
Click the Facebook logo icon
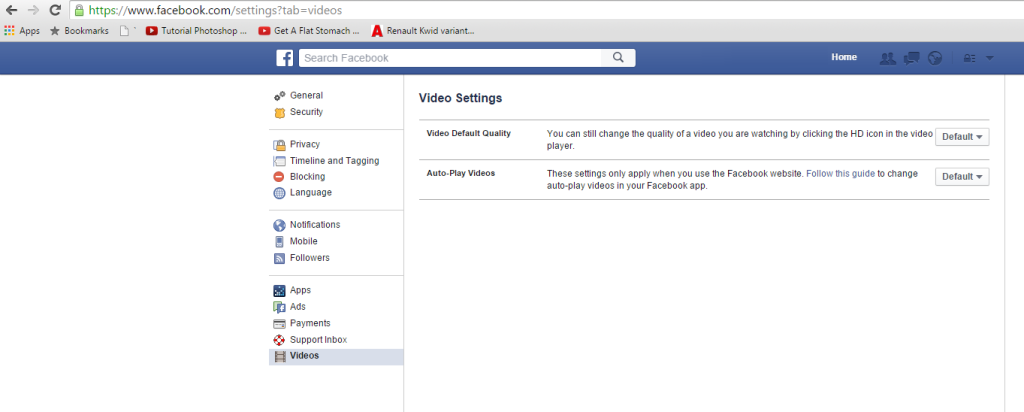285,58
